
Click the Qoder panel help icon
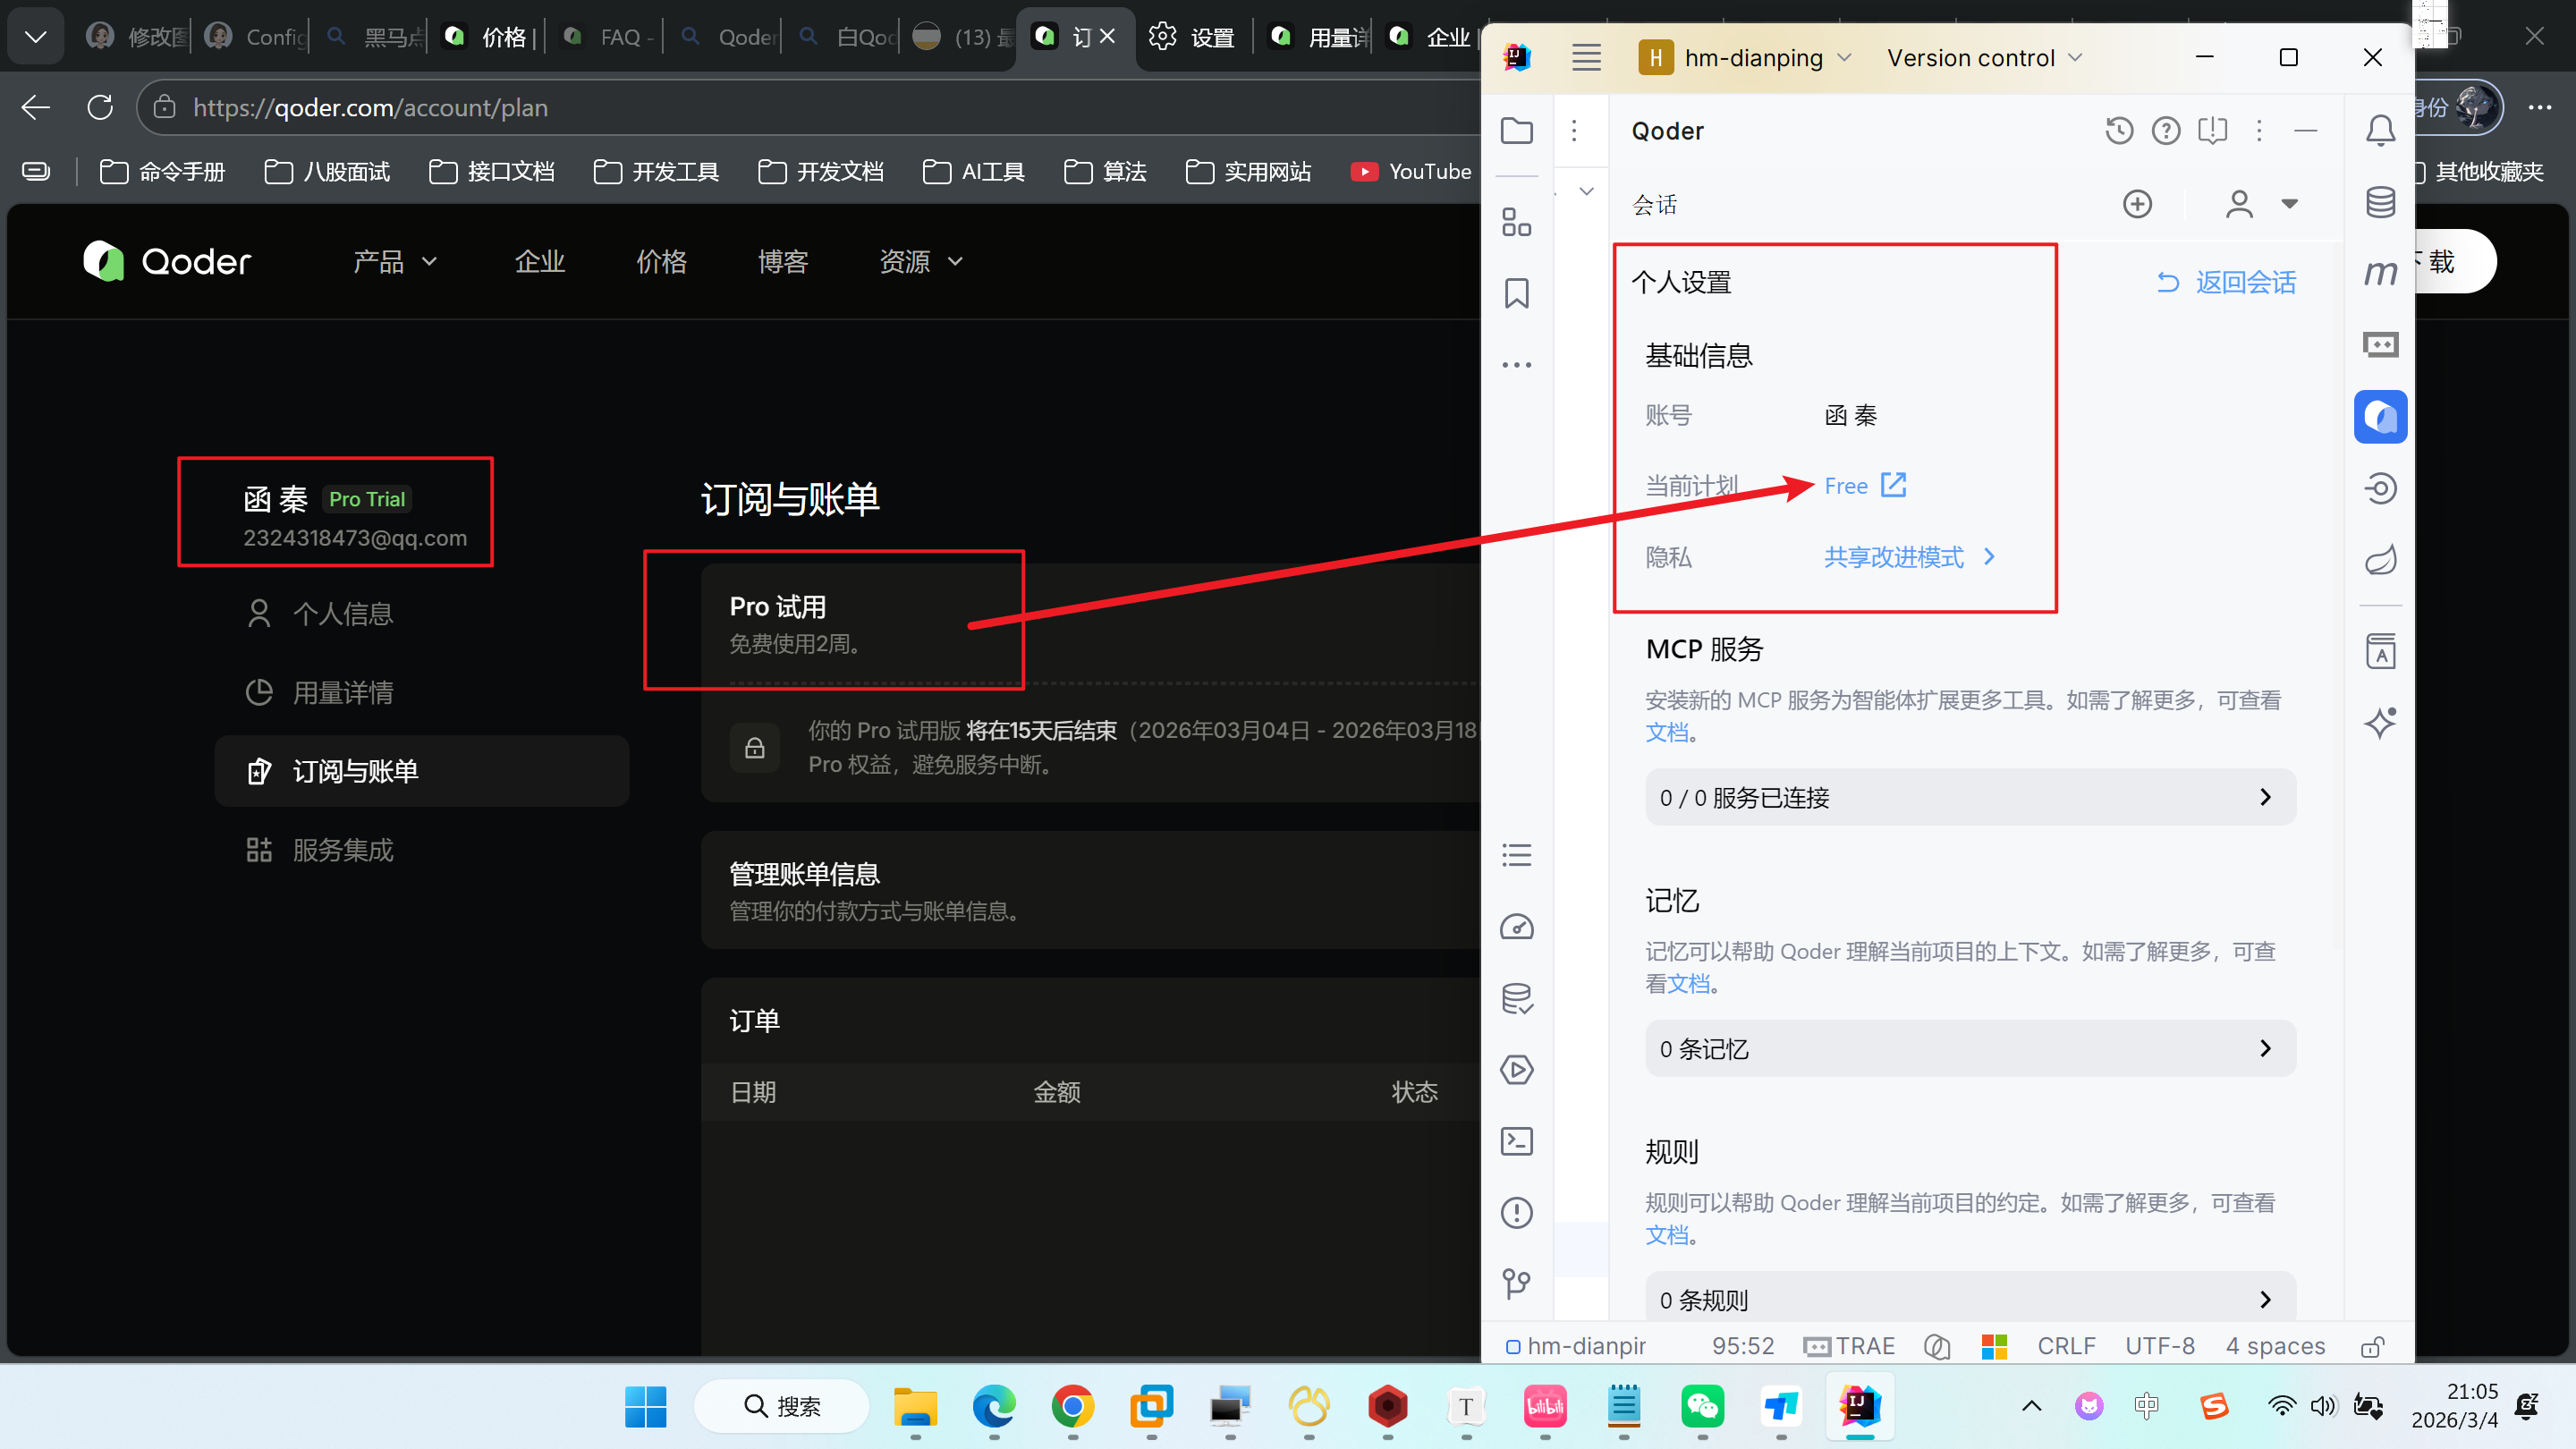pos(2166,131)
